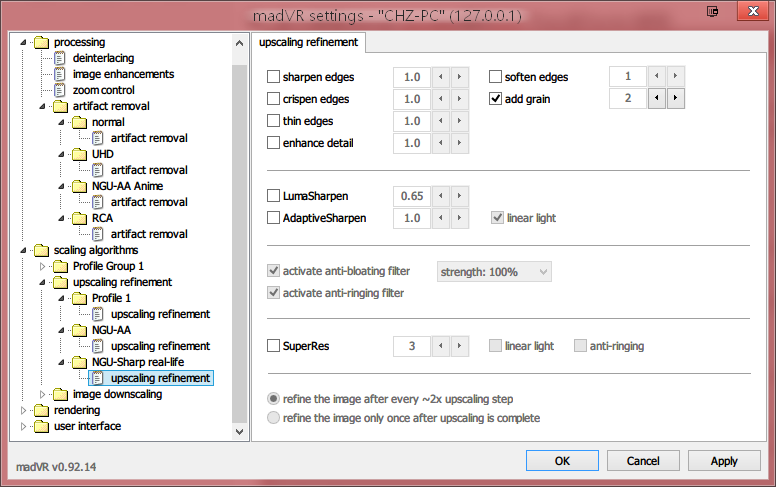Screen dimensions: 776x487
Task: Increase AdaptiveSharpen value with right arrow
Action: click(x=459, y=218)
